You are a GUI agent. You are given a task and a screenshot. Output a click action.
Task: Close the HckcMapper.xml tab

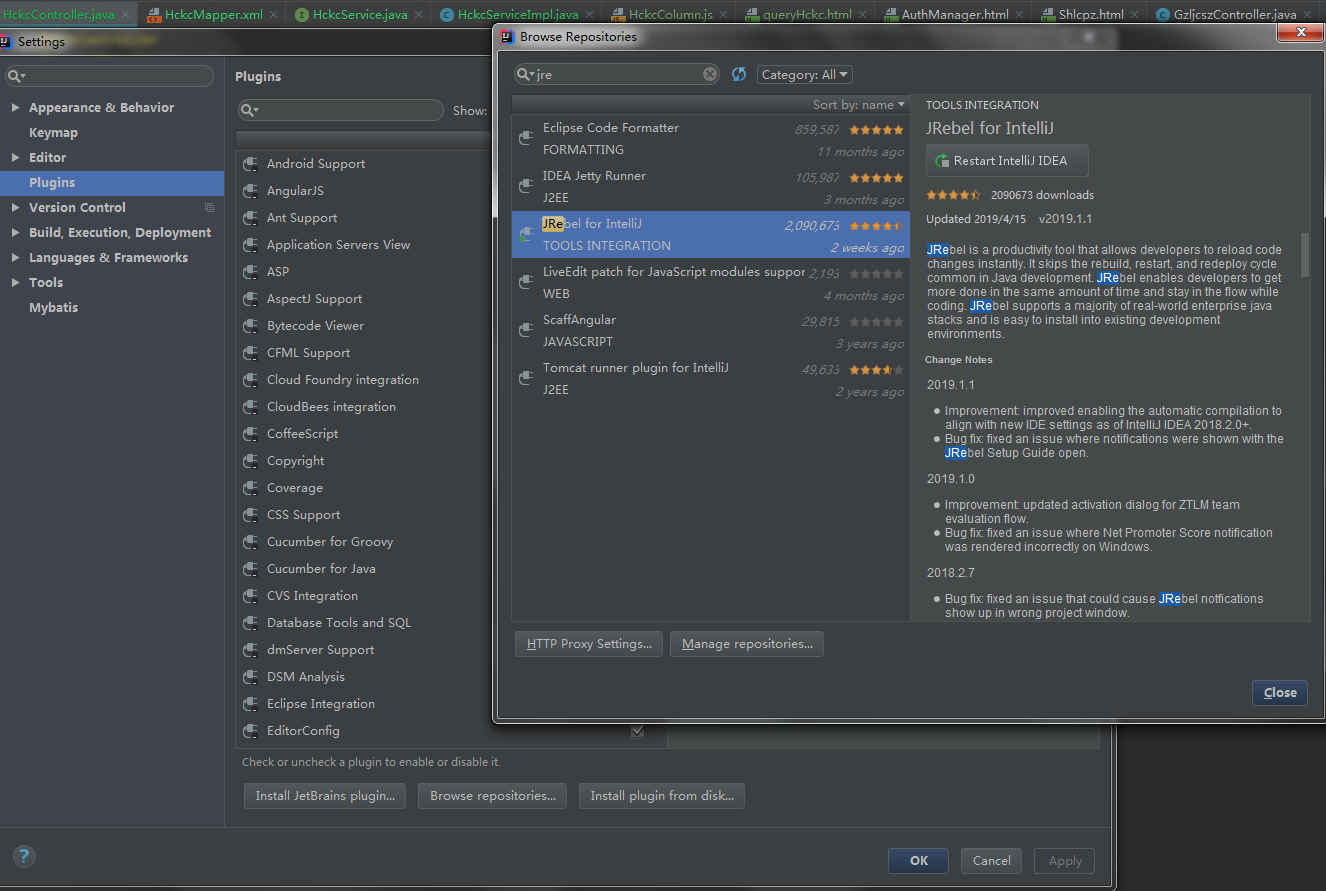click(273, 15)
